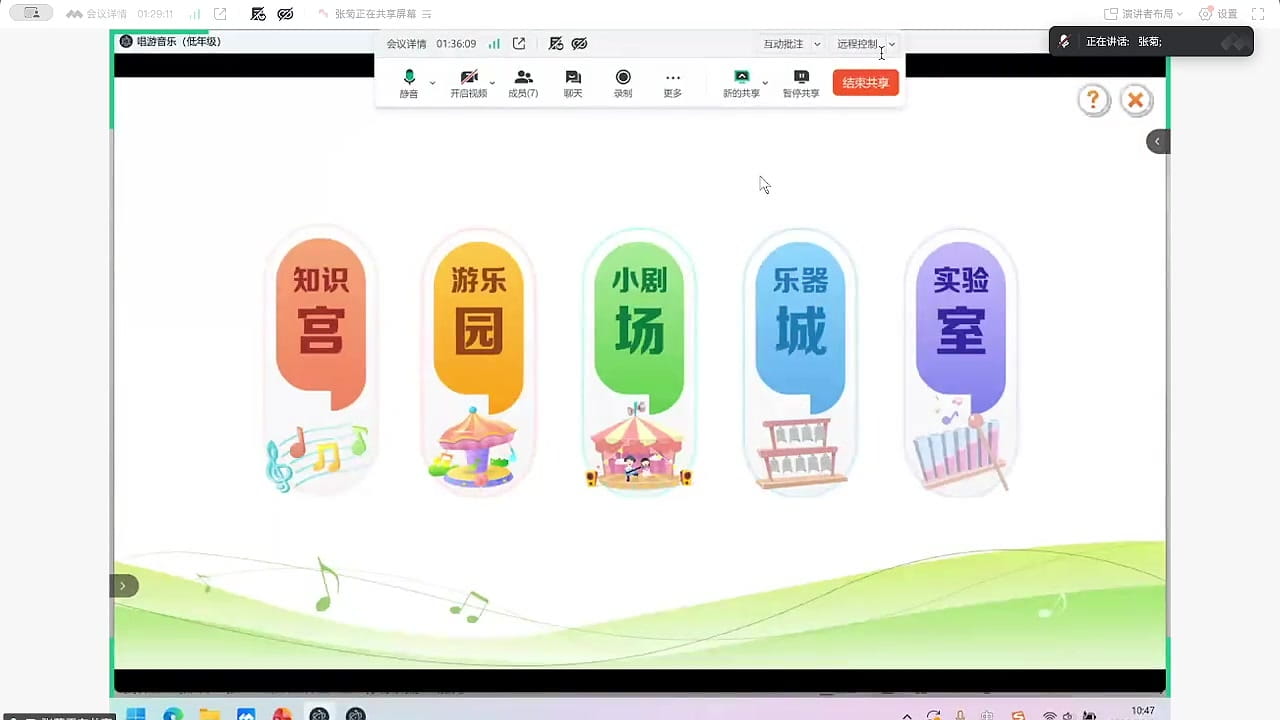The height and width of the screenshot is (720, 1280).
Task: Click the taskbar clock showing 10:47
Action: pyautogui.click(x=1143, y=711)
